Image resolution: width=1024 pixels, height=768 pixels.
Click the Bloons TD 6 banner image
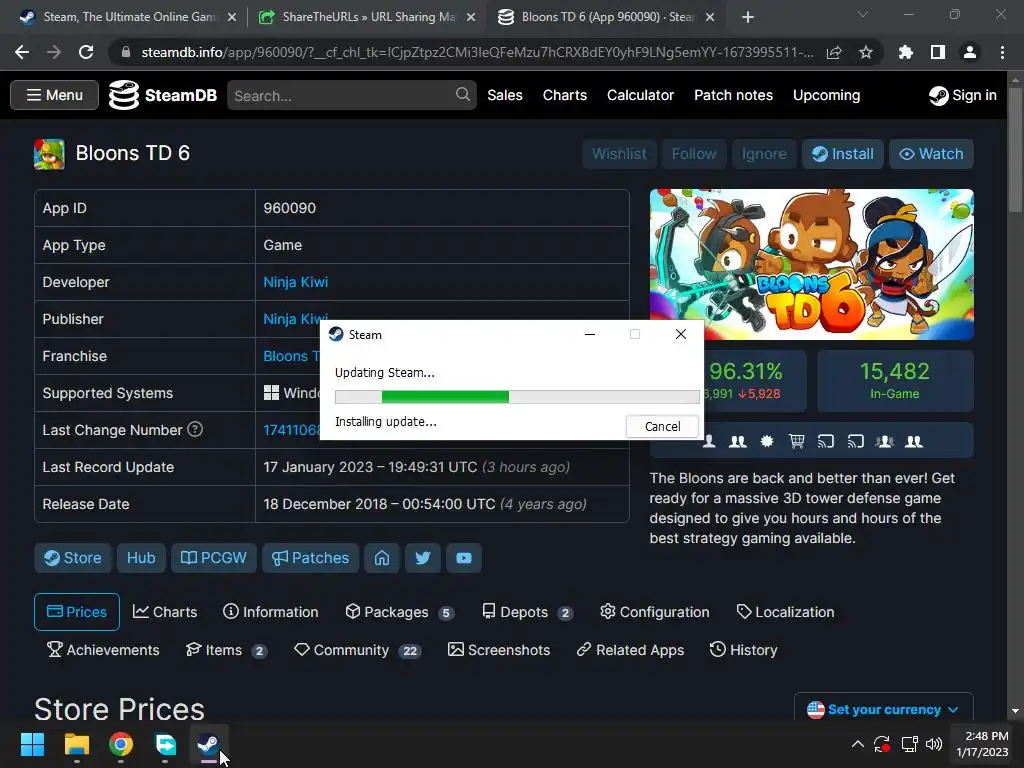[x=812, y=264]
